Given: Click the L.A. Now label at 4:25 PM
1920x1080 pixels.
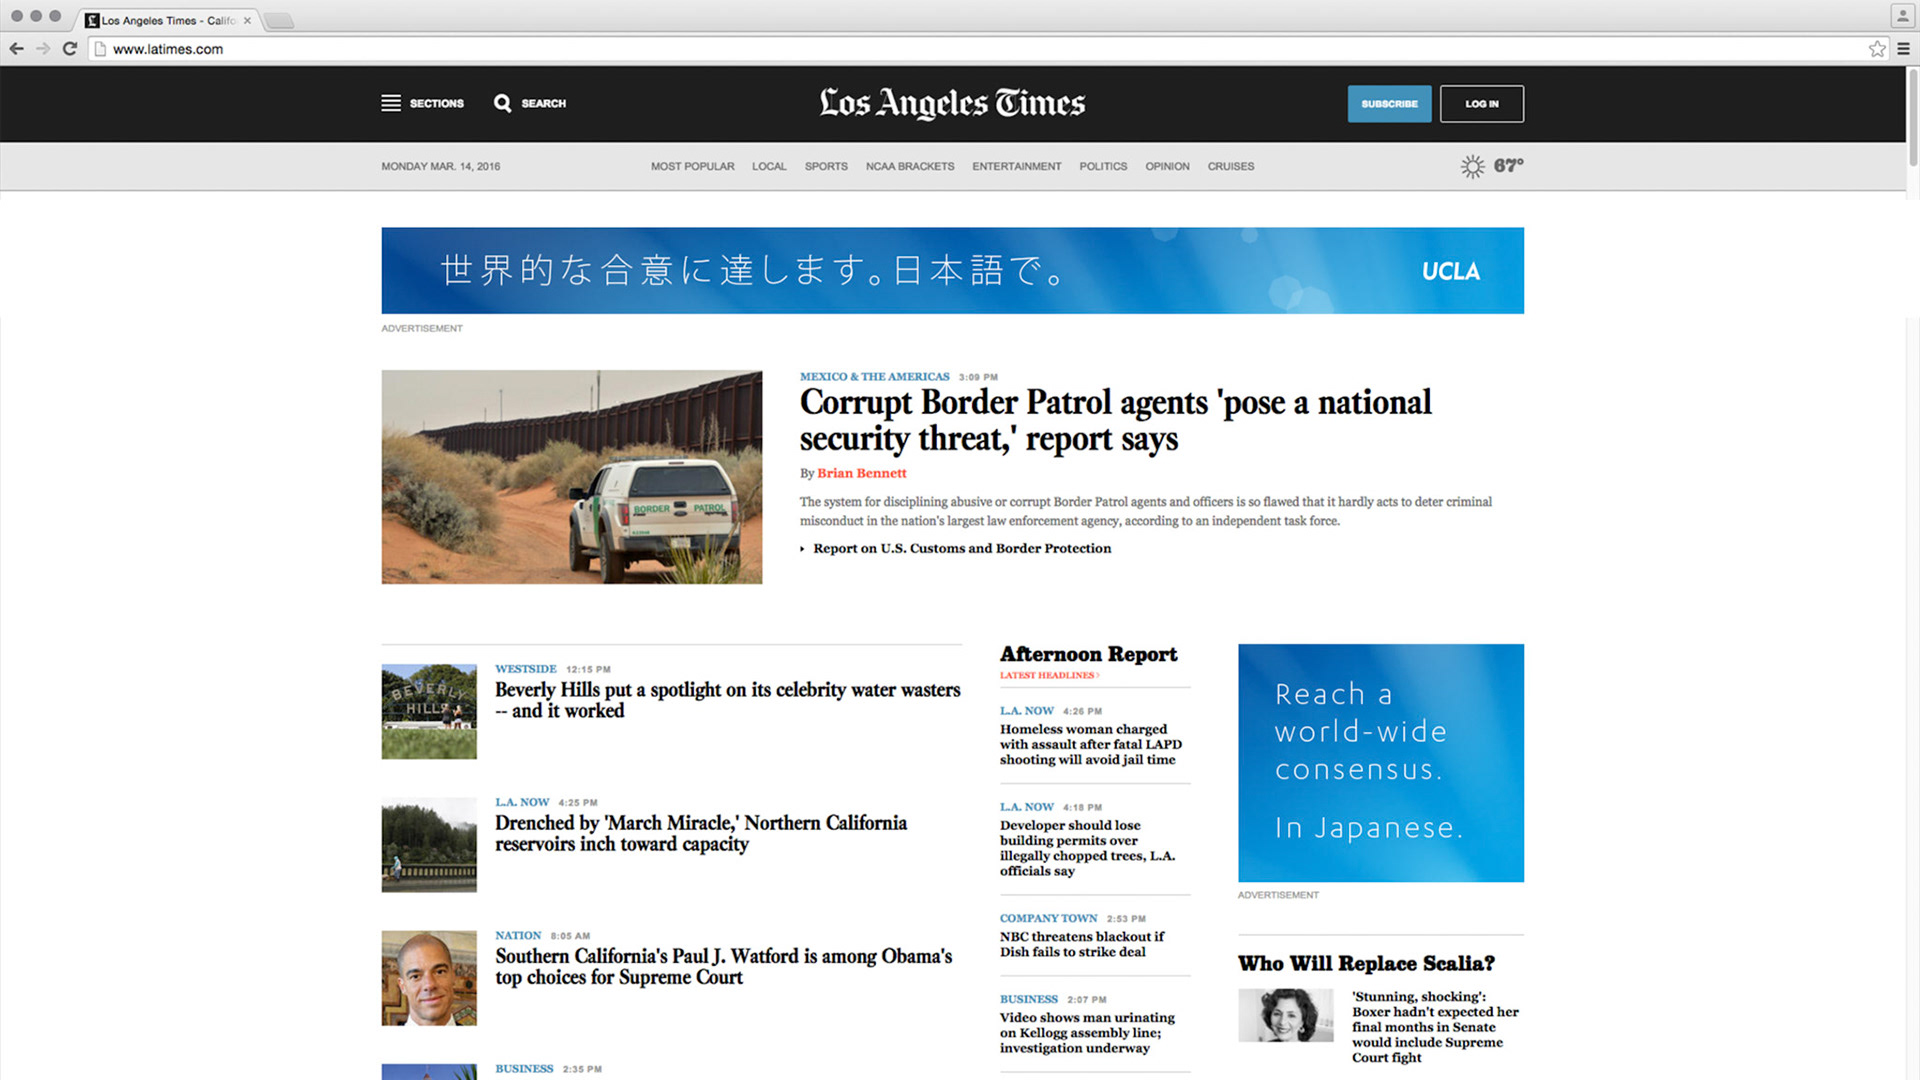Looking at the screenshot, I should pos(521,802).
